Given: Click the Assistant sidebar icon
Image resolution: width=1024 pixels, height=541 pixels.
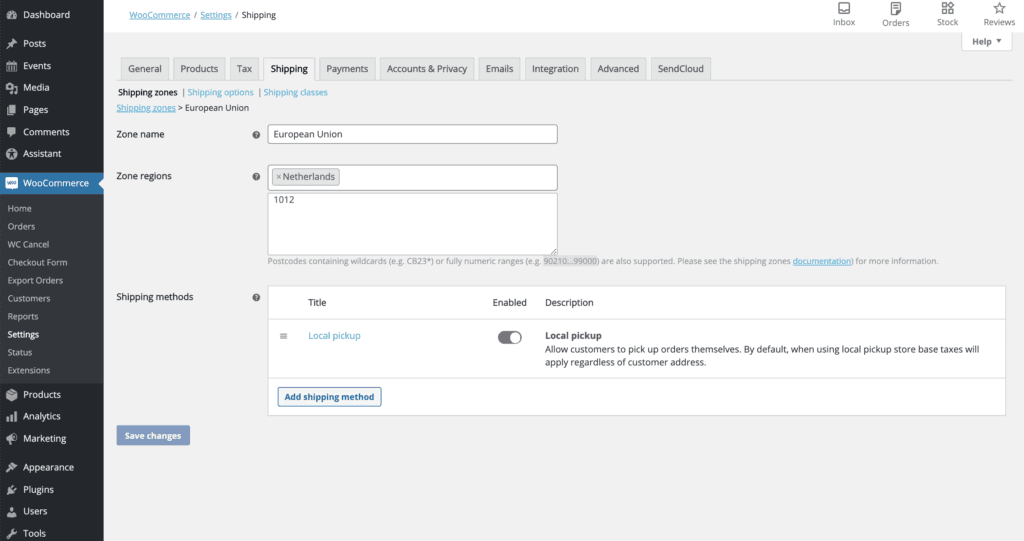Looking at the screenshot, I should click(x=12, y=154).
